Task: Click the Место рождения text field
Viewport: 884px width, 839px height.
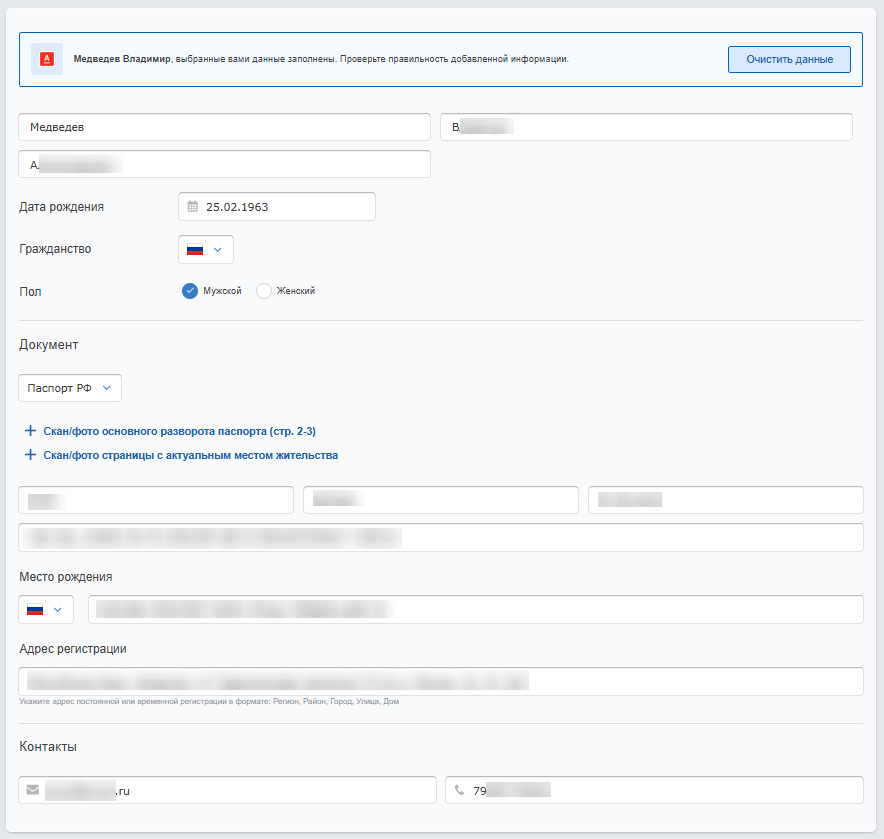Action: pyautogui.click(x=476, y=610)
